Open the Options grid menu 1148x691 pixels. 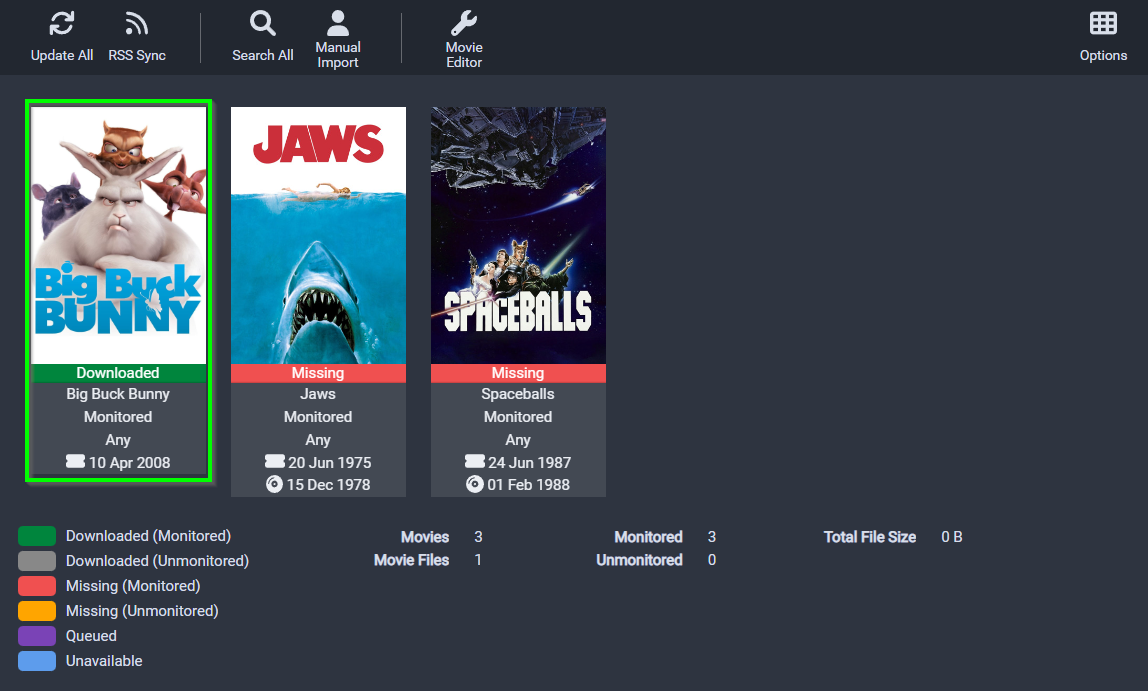tap(1103, 24)
